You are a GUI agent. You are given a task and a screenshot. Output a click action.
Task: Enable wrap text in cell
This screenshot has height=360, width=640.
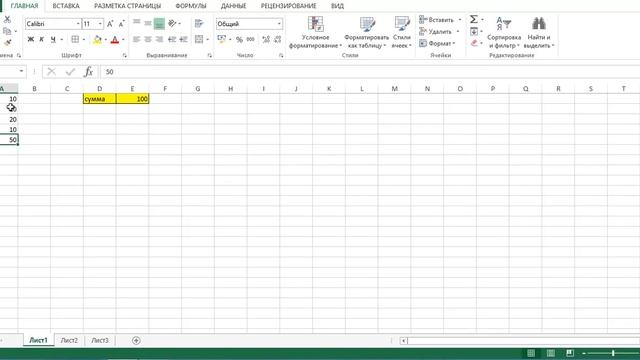199,24
